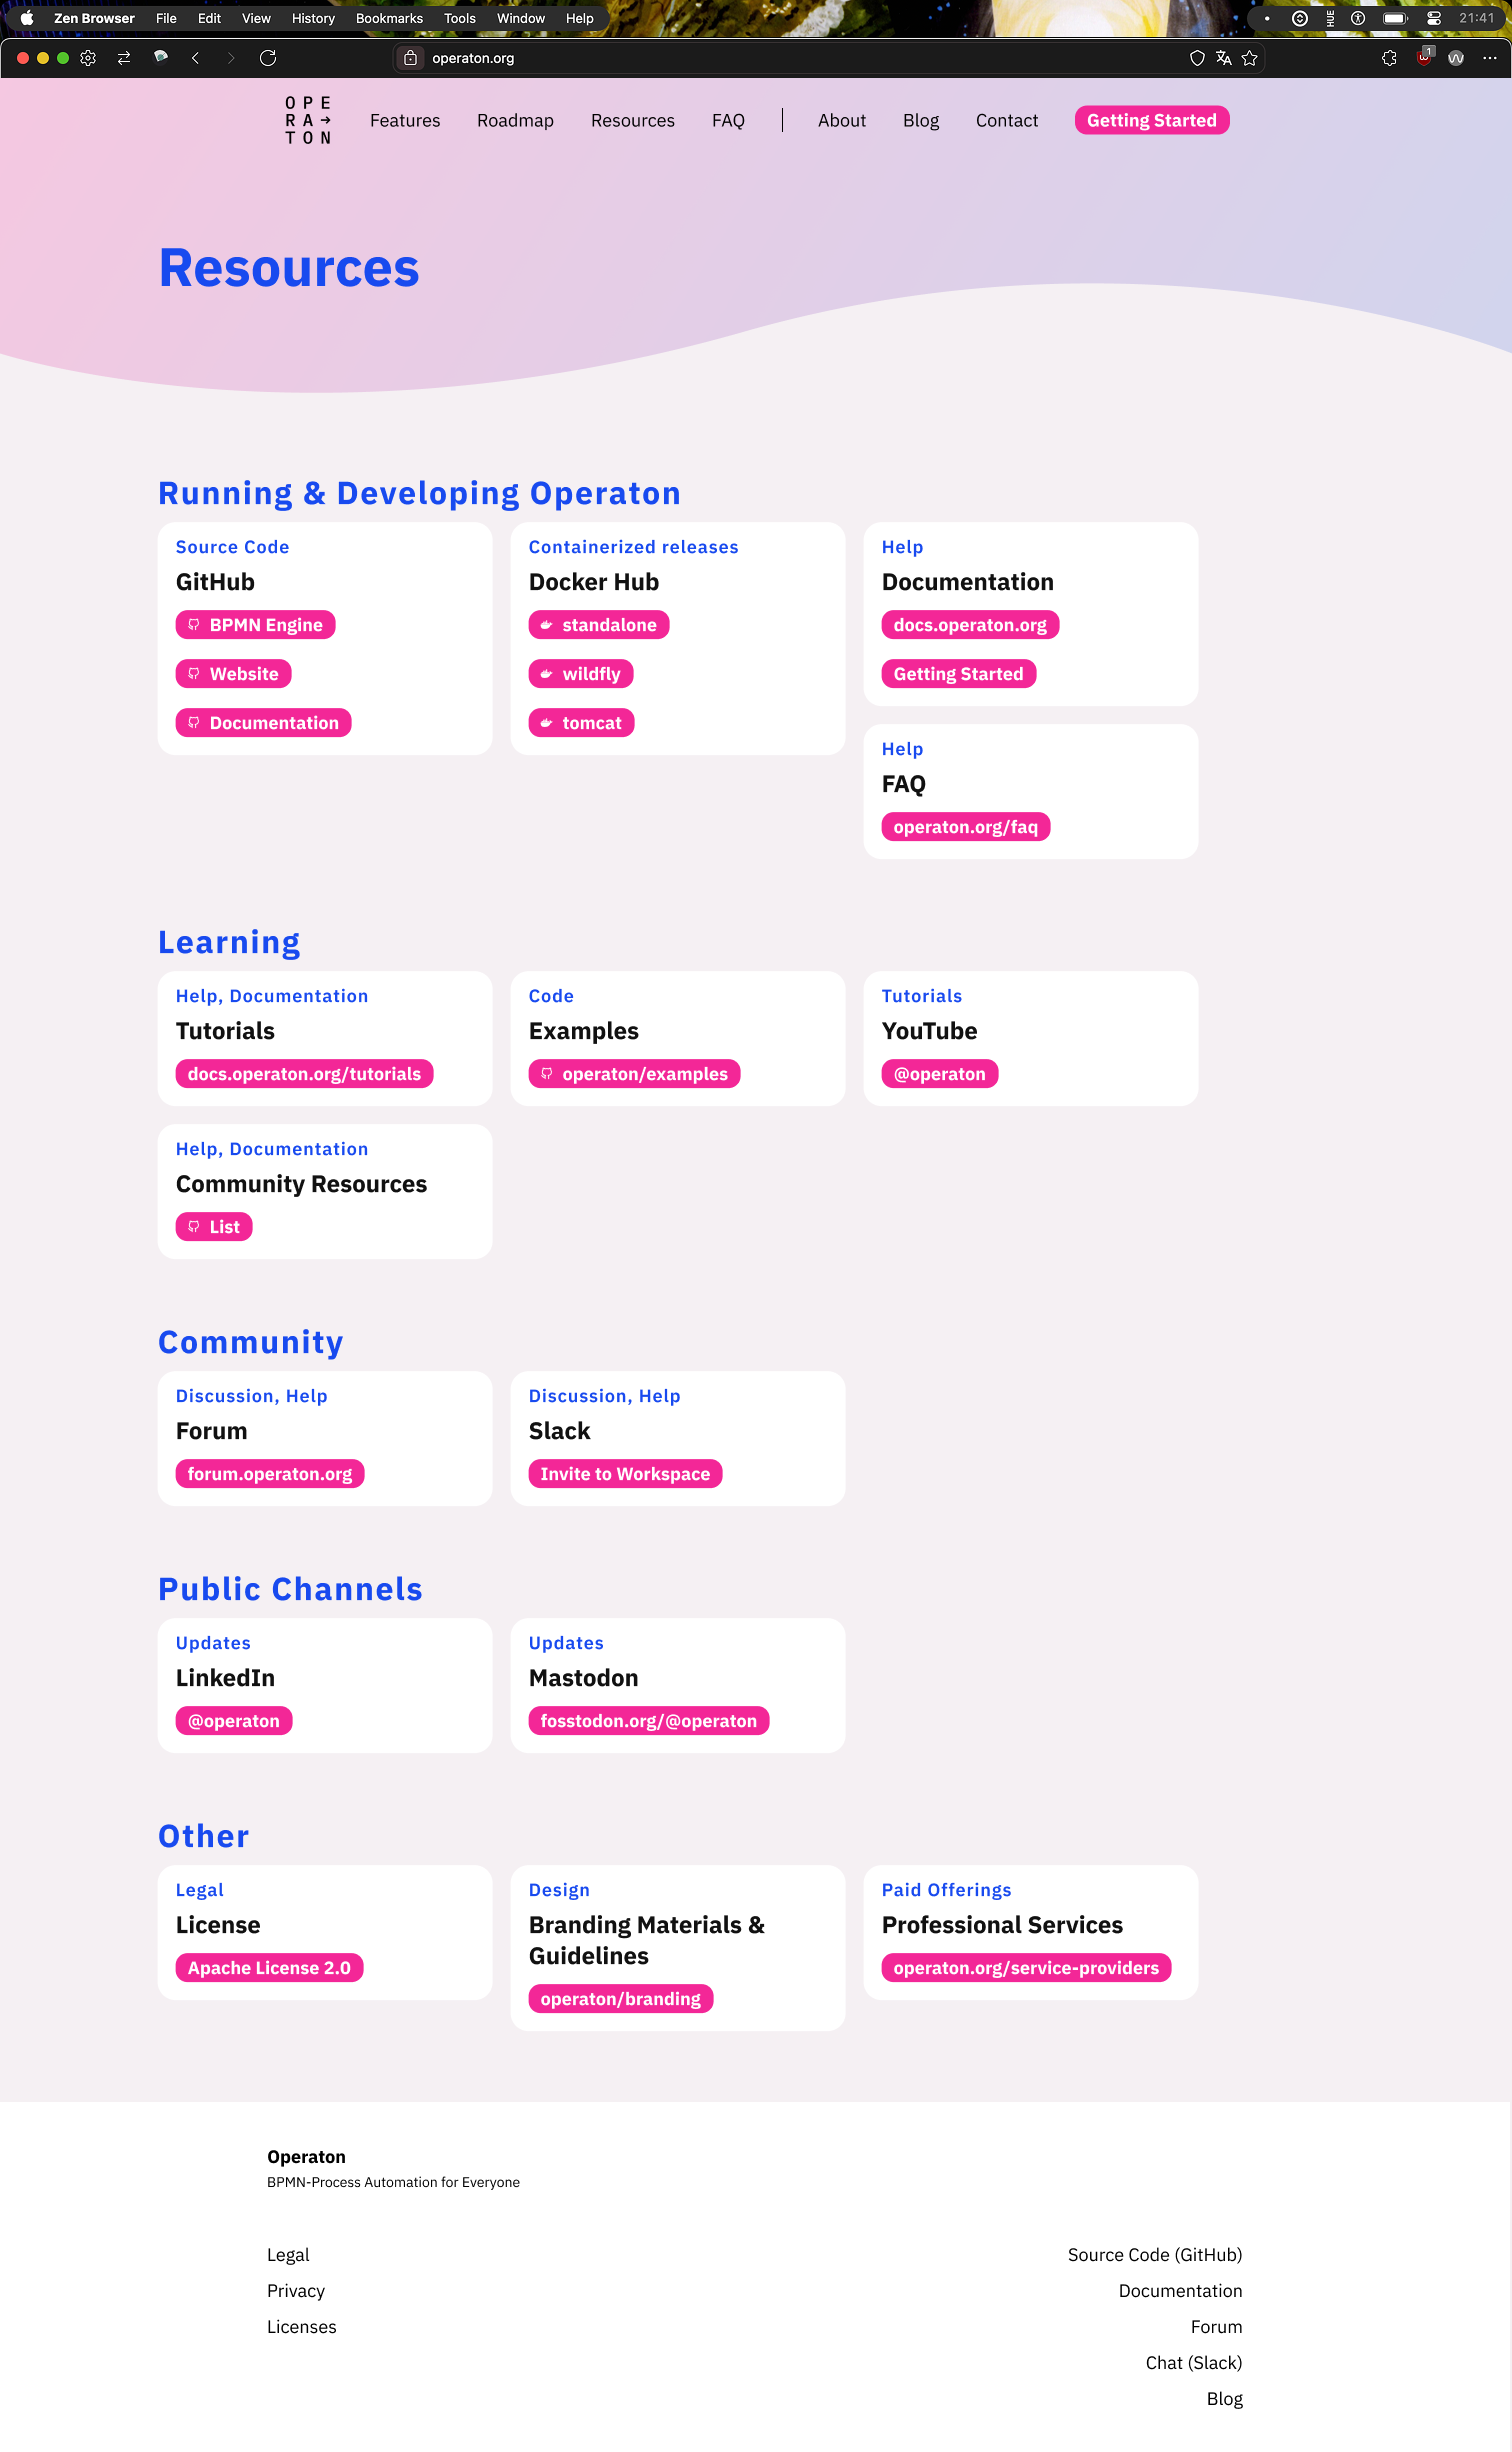Click the Roadmap navigation link
Image resolution: width=1512 pixels, height=2452 pixels.
[x=515, y=121]
